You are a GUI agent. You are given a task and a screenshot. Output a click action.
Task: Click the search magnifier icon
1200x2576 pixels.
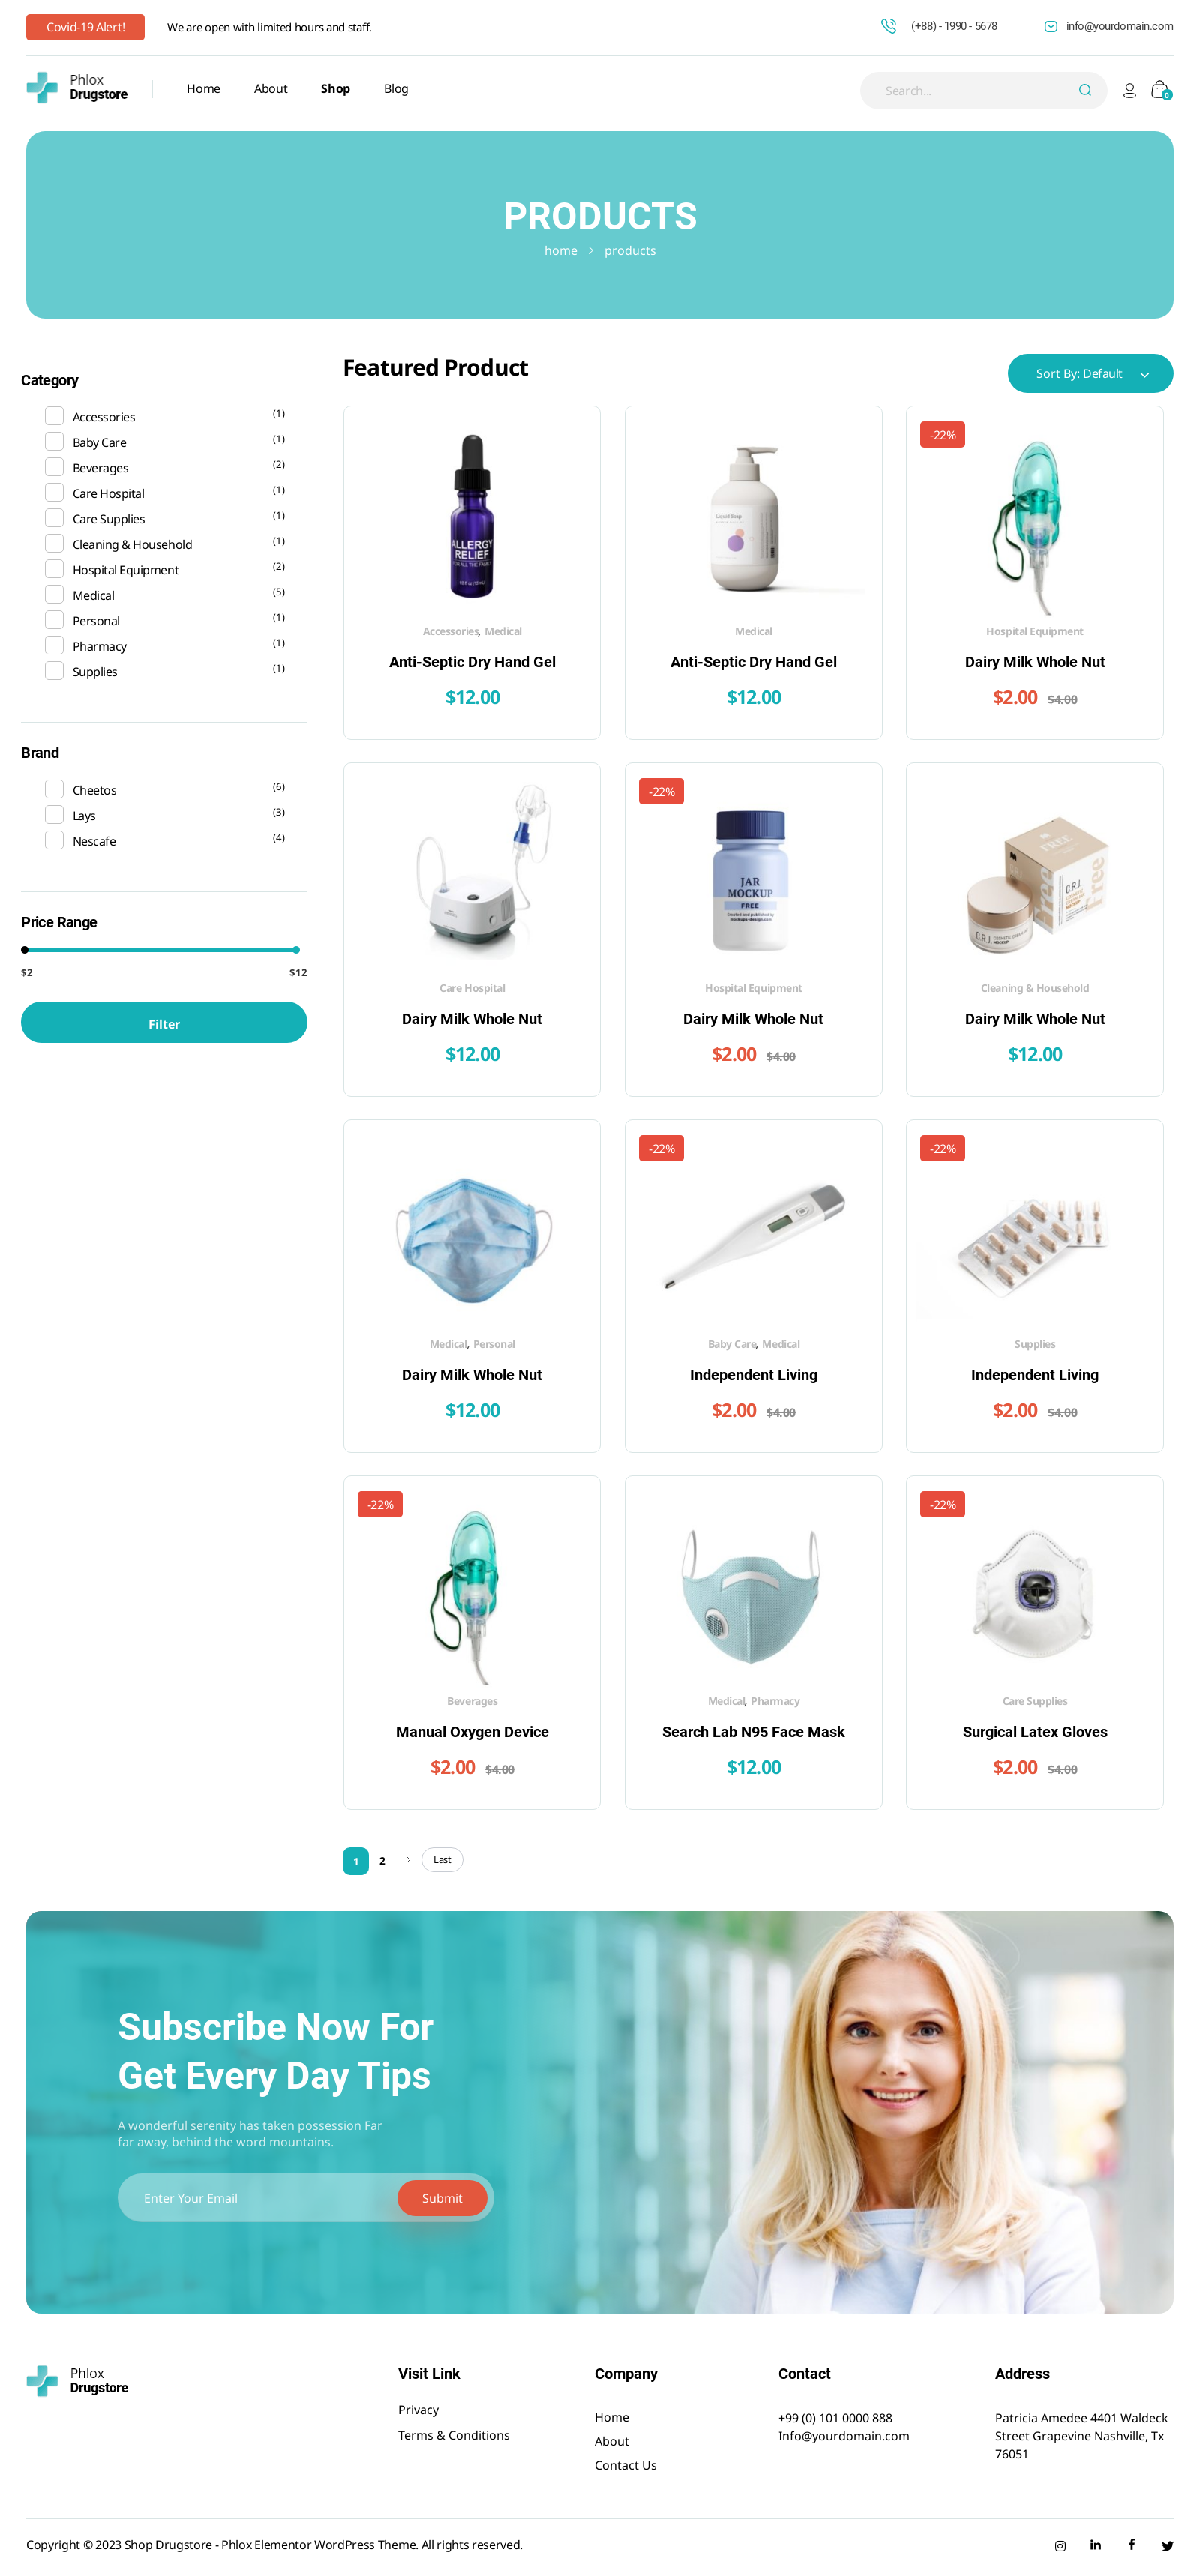click(x=1085, y=90)
